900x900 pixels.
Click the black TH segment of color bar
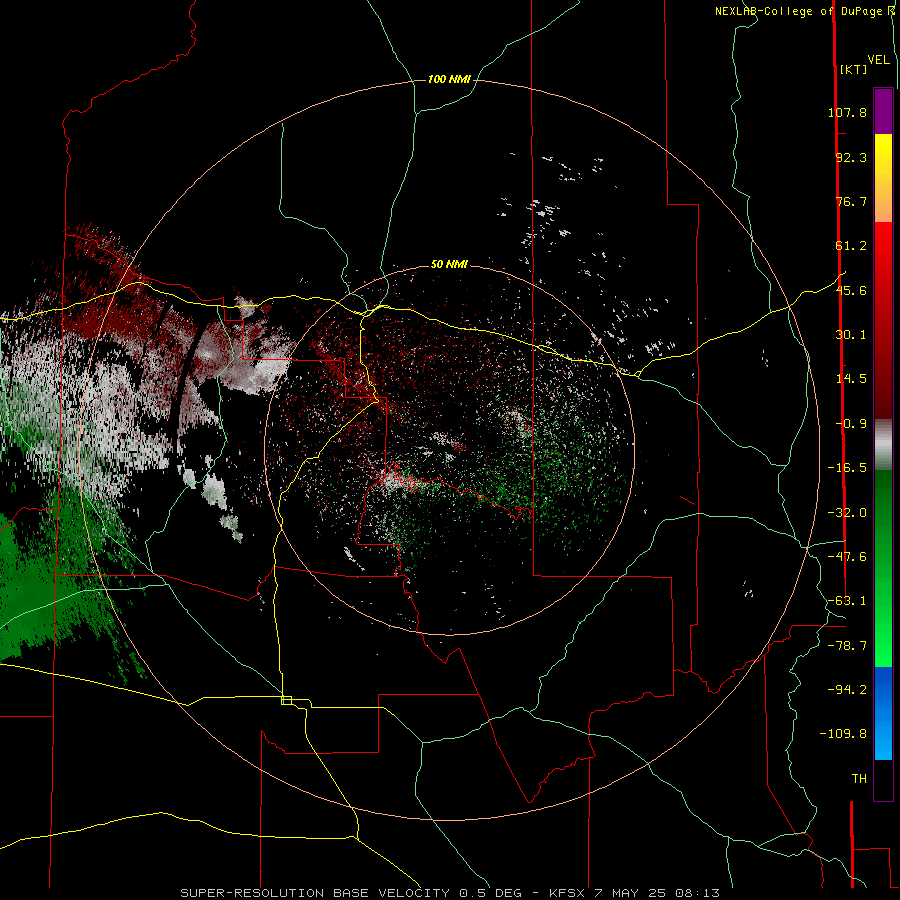point(883,779)
